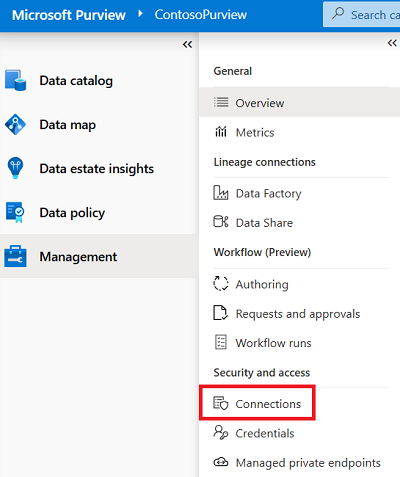400x477 pixels.
Task: Collapse the left navigation pane
Action: pos(187,44)
